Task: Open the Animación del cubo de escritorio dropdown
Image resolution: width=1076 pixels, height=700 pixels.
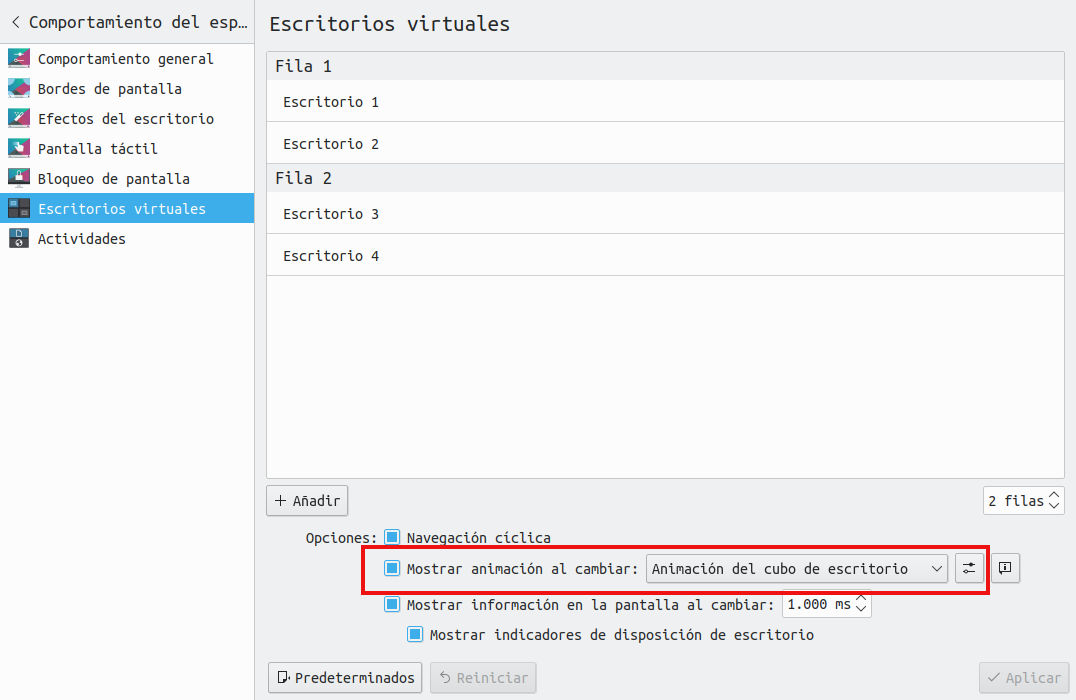Action: 797,568
